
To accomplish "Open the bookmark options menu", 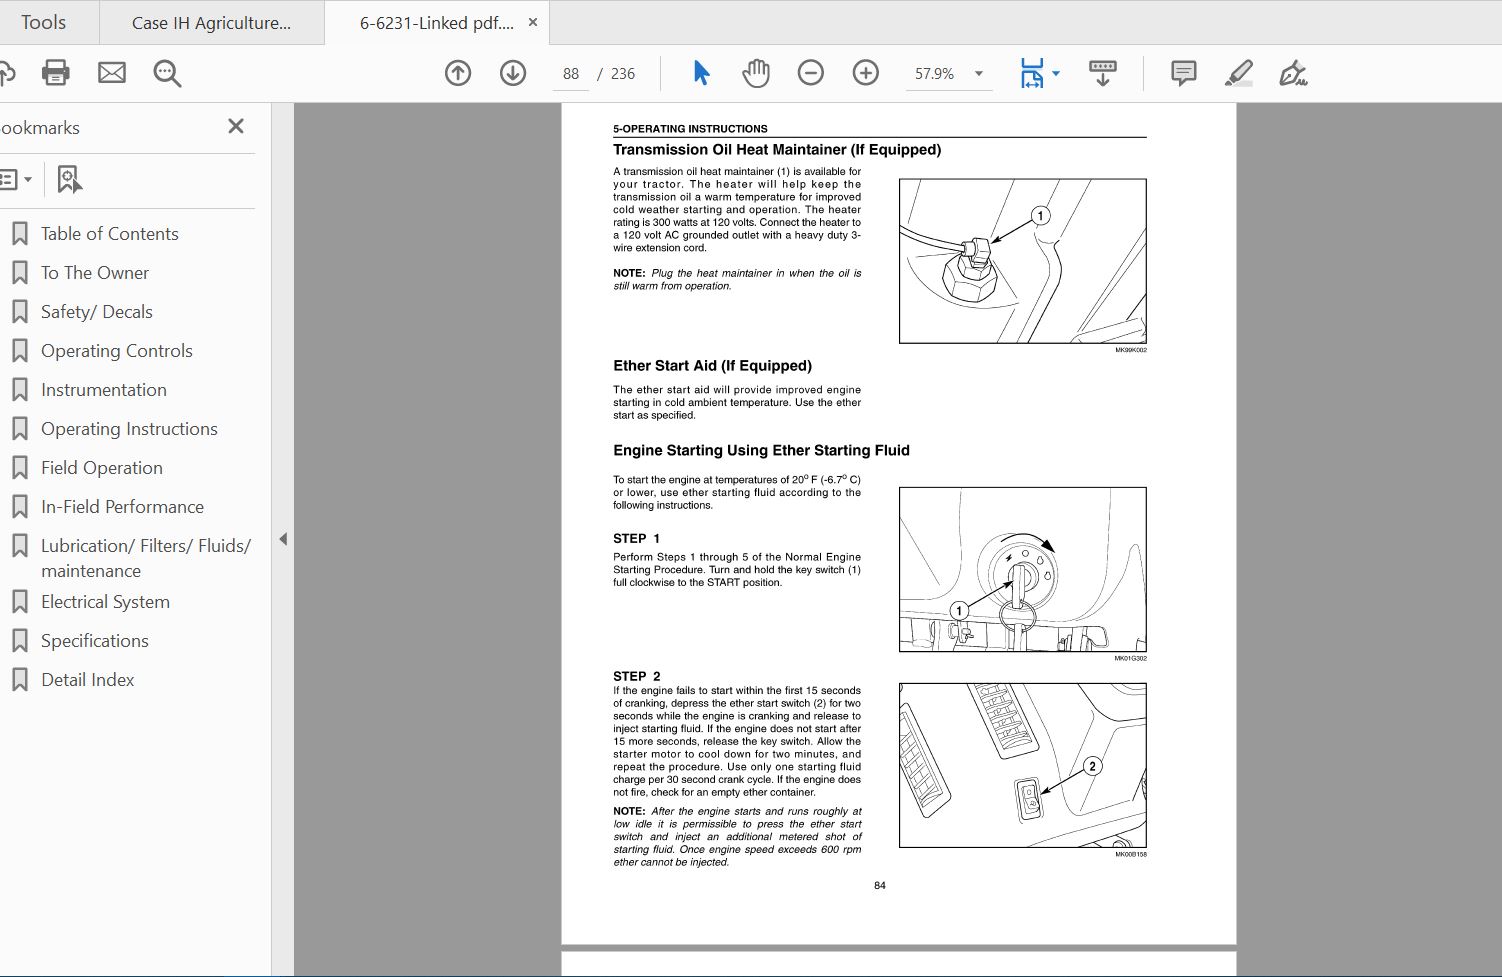I will point(17,179).
